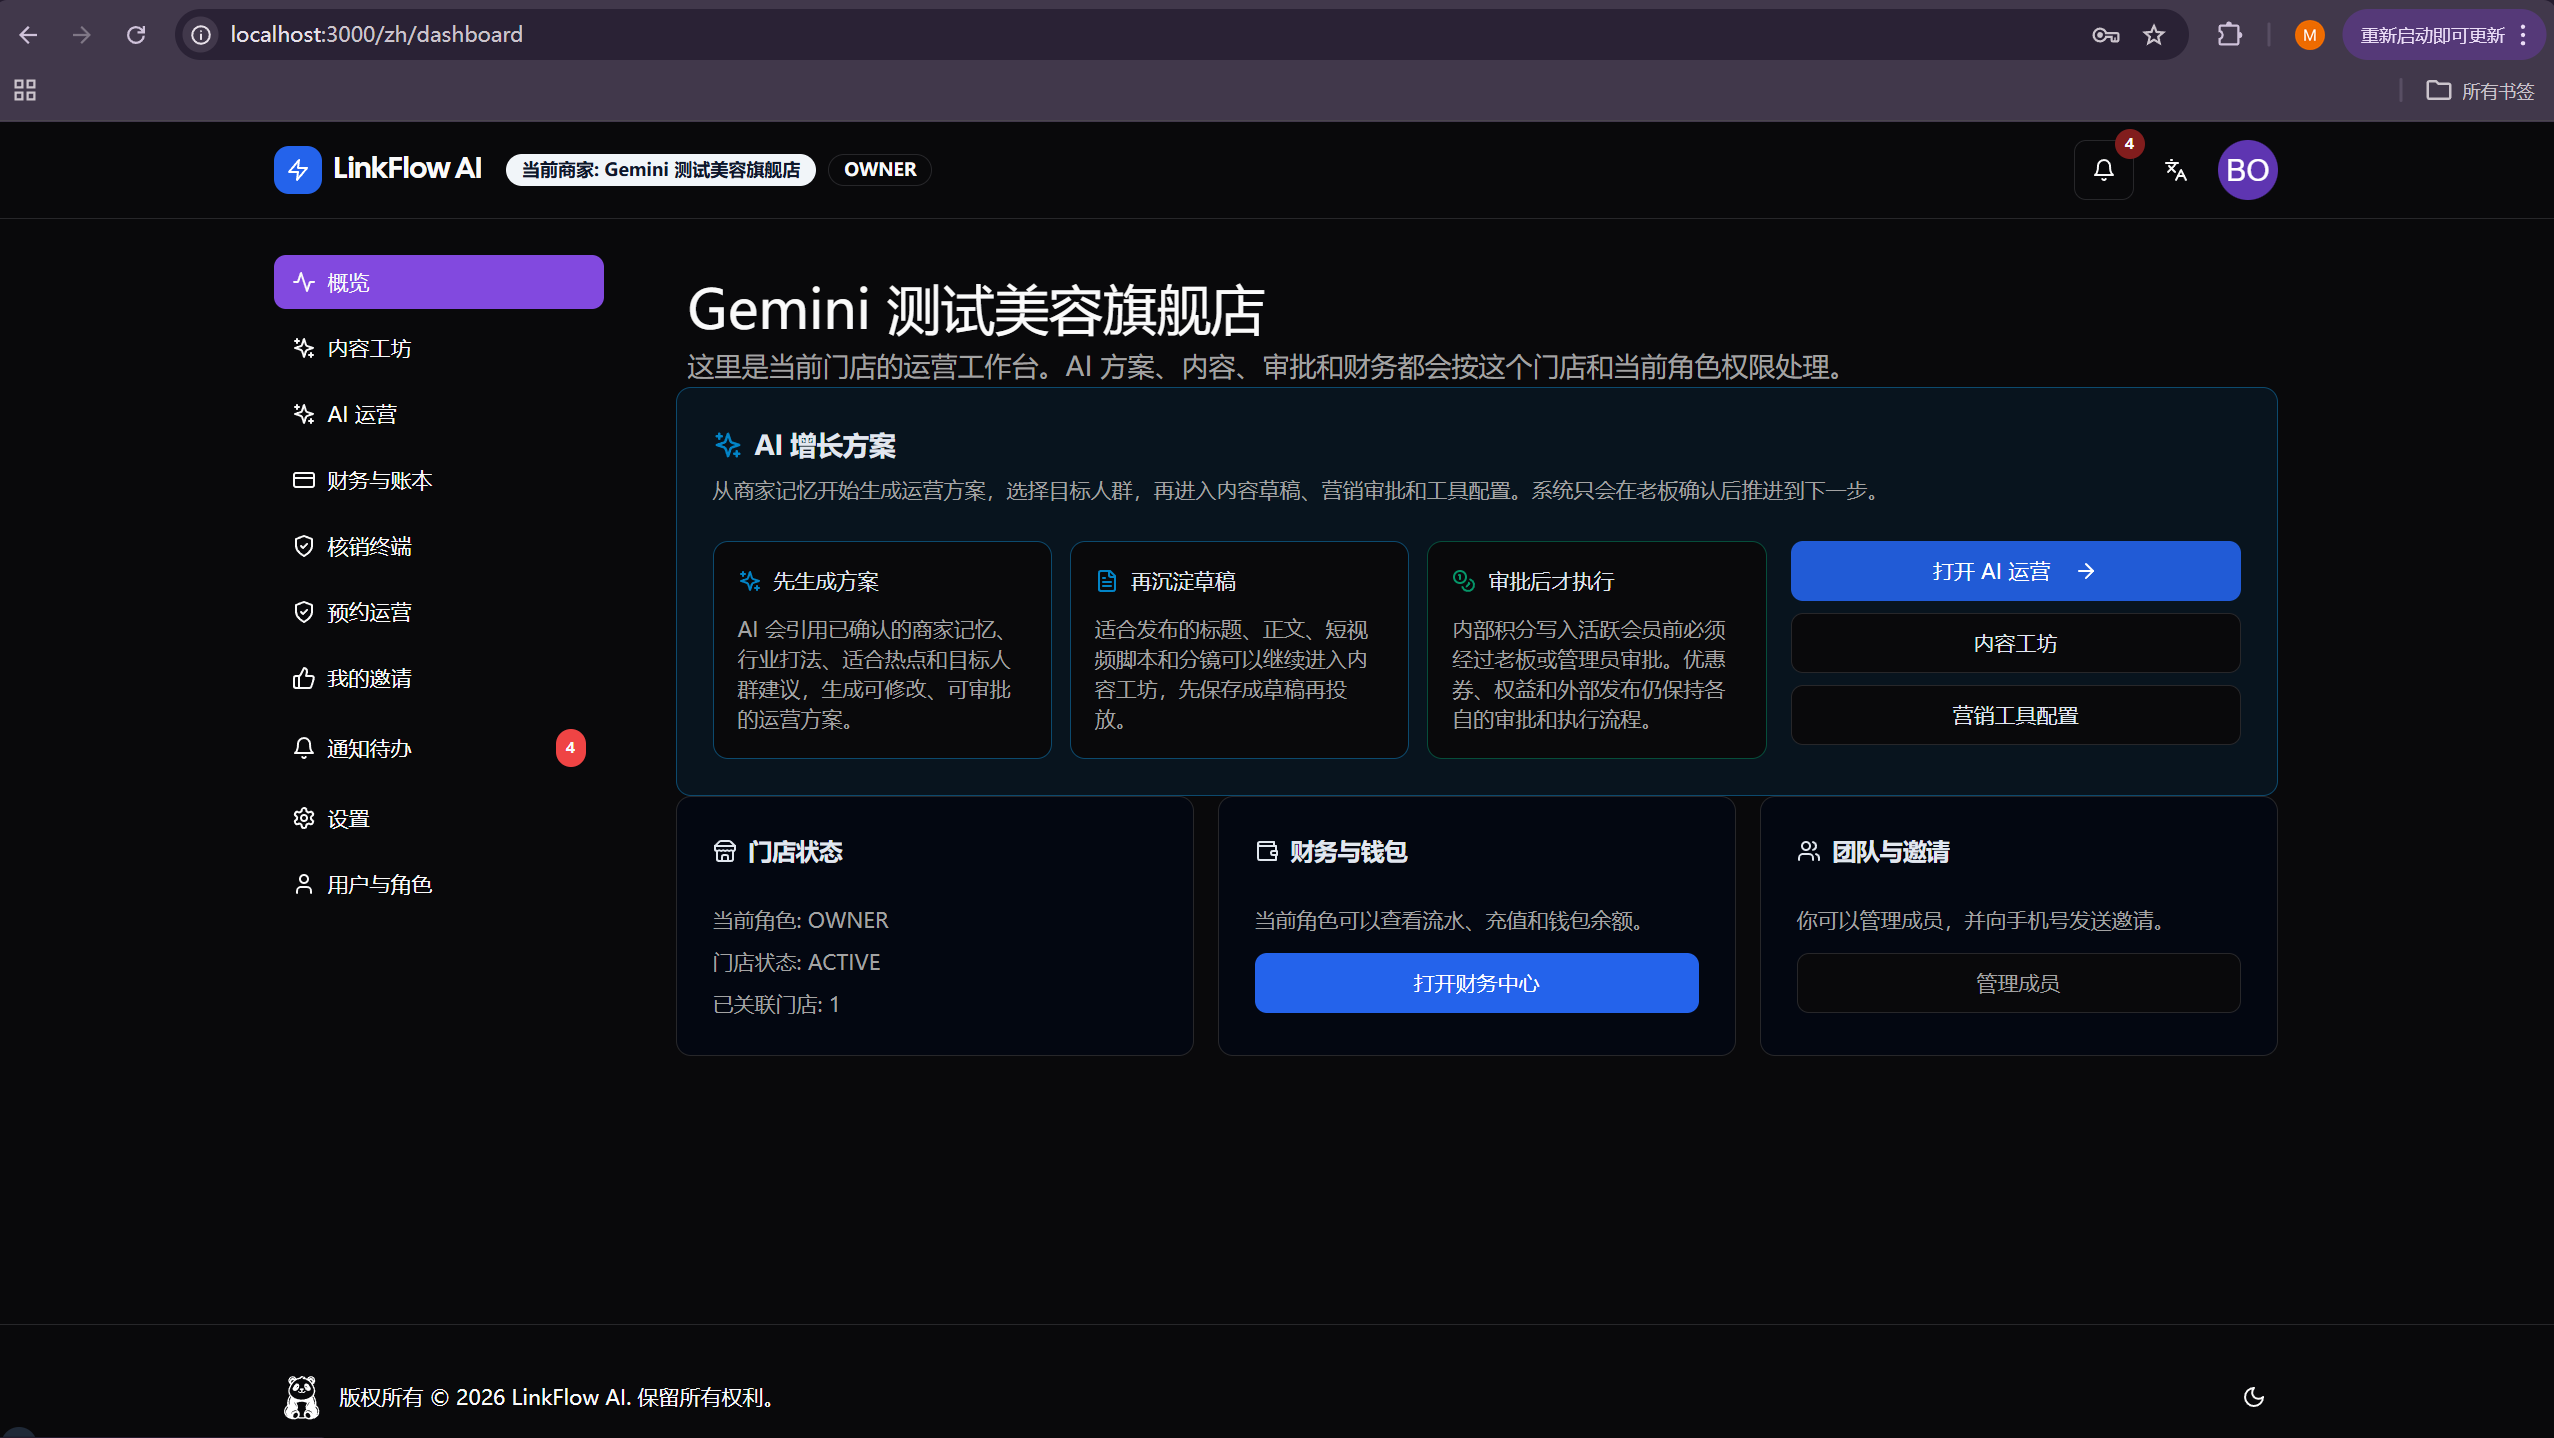The height and width of the screenshot is (1438, 2554).
Task: Click the arrow icon on 打开 AI 运营 button
Action: tap(2086, 571)
